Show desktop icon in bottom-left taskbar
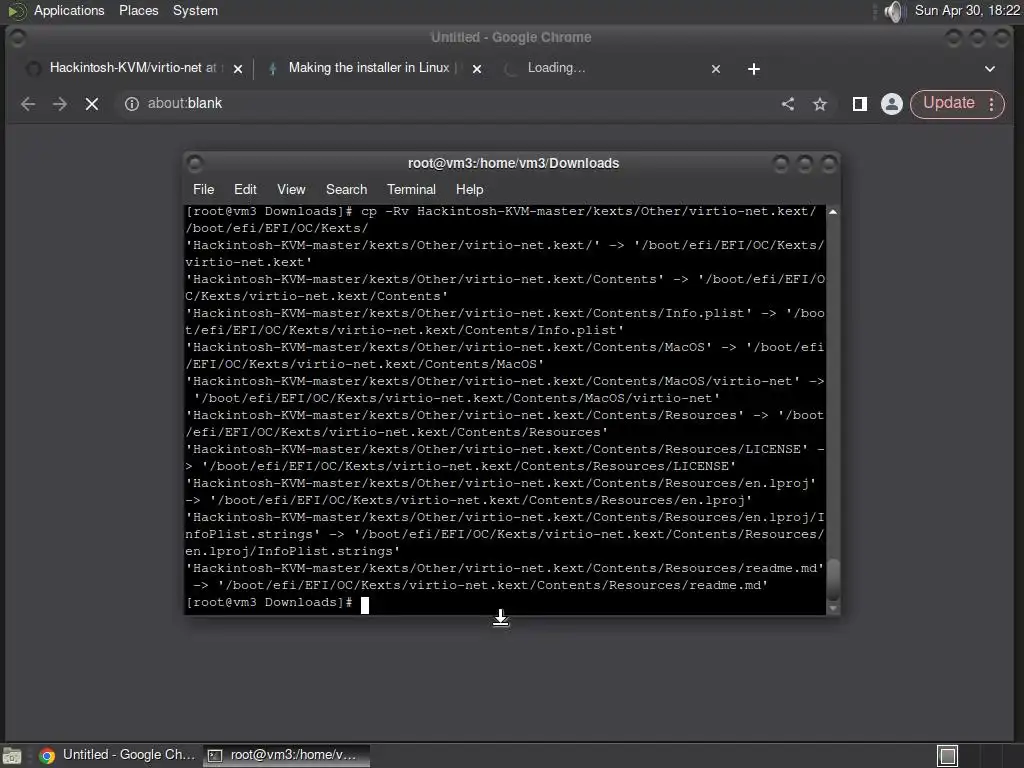This screenshot has width=1024, height=768. 12,756
